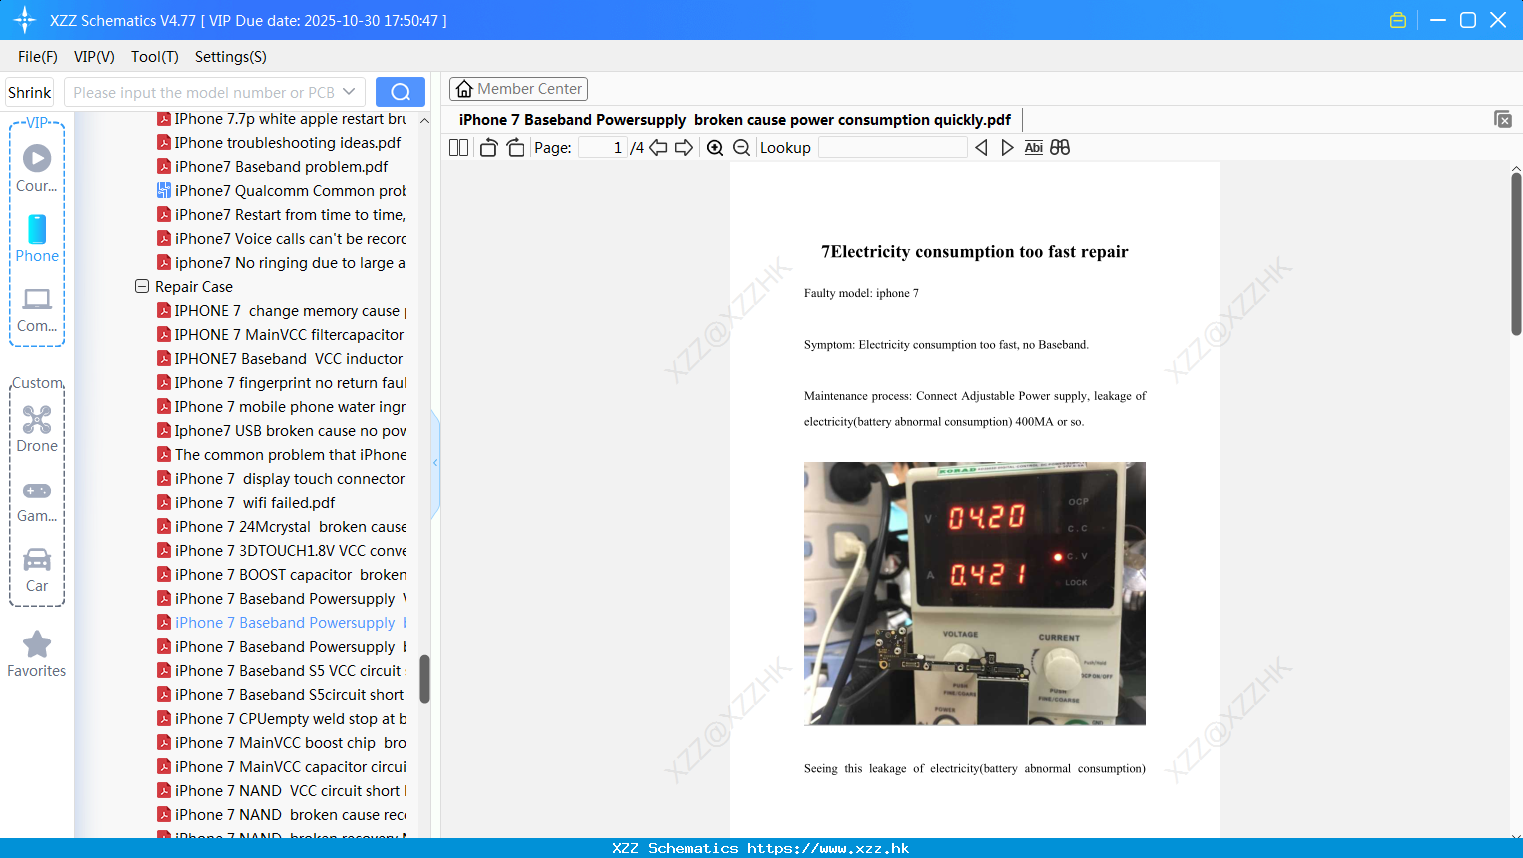
Task: Click the binoculars search icon
Action: (1060, 148)
